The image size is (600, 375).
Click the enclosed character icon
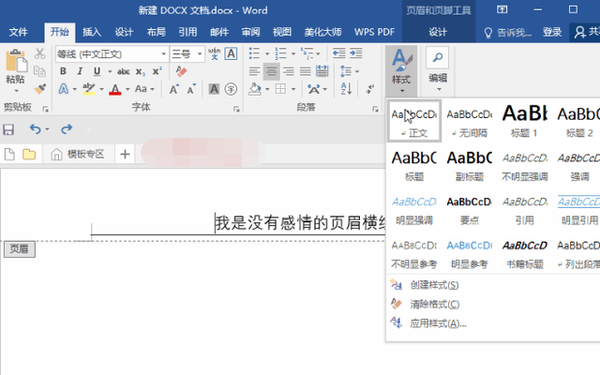231,89
